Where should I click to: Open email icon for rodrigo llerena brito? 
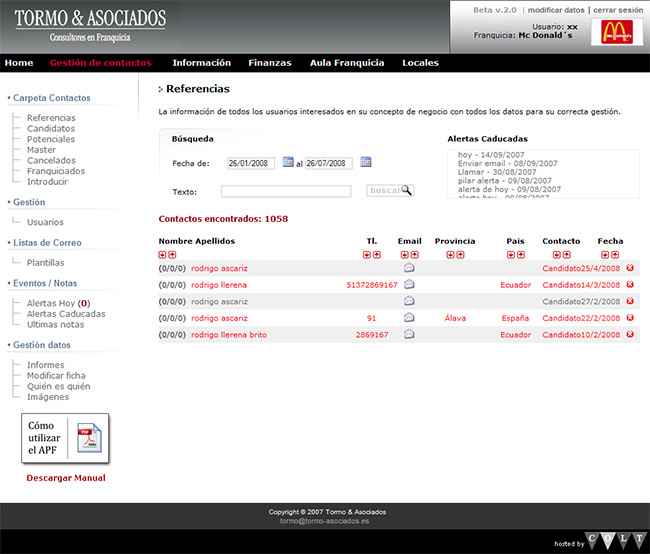pos(409,334)
